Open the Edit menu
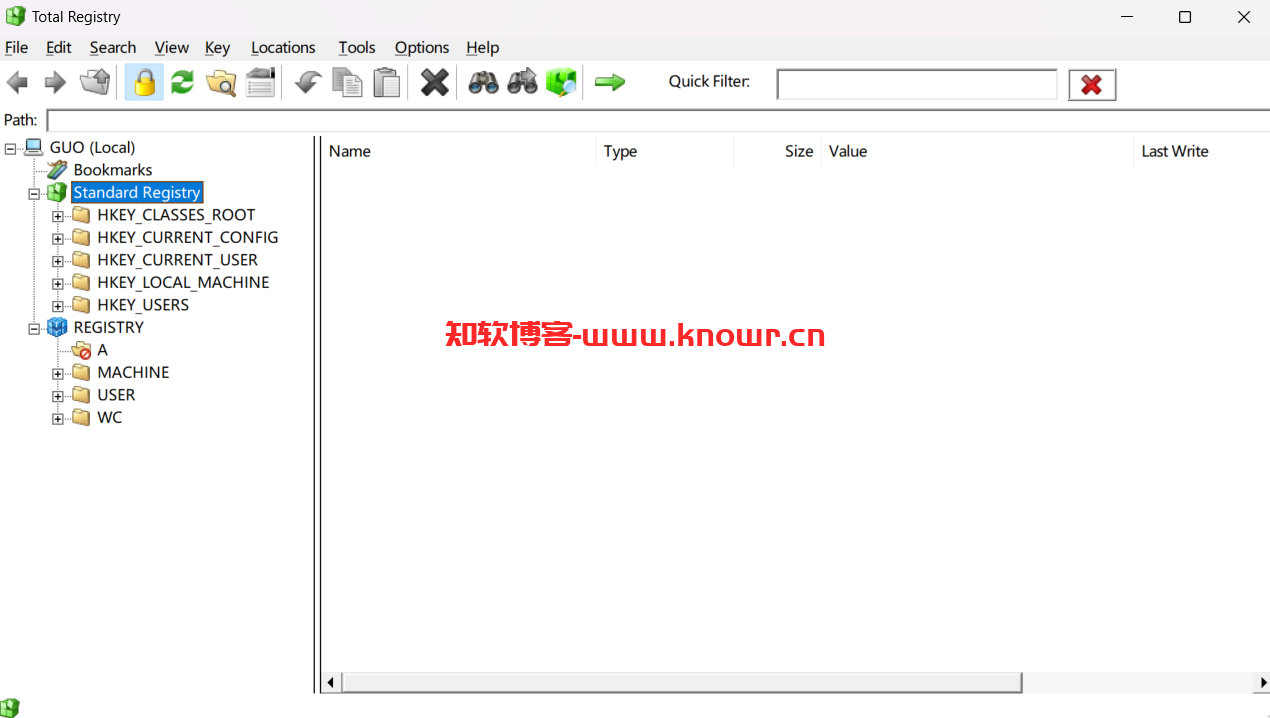 point(59,47)
